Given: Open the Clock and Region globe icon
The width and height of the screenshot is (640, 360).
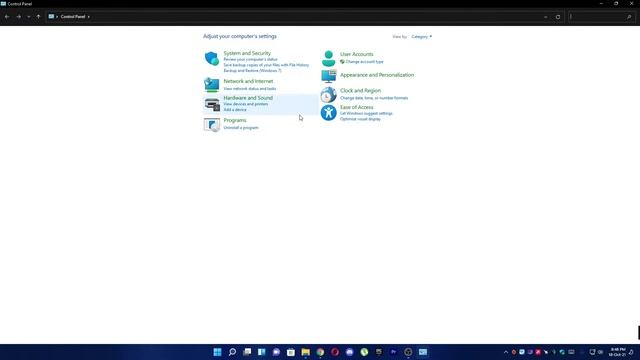Looking at the screenshot, I should click(x=328, y=95).
